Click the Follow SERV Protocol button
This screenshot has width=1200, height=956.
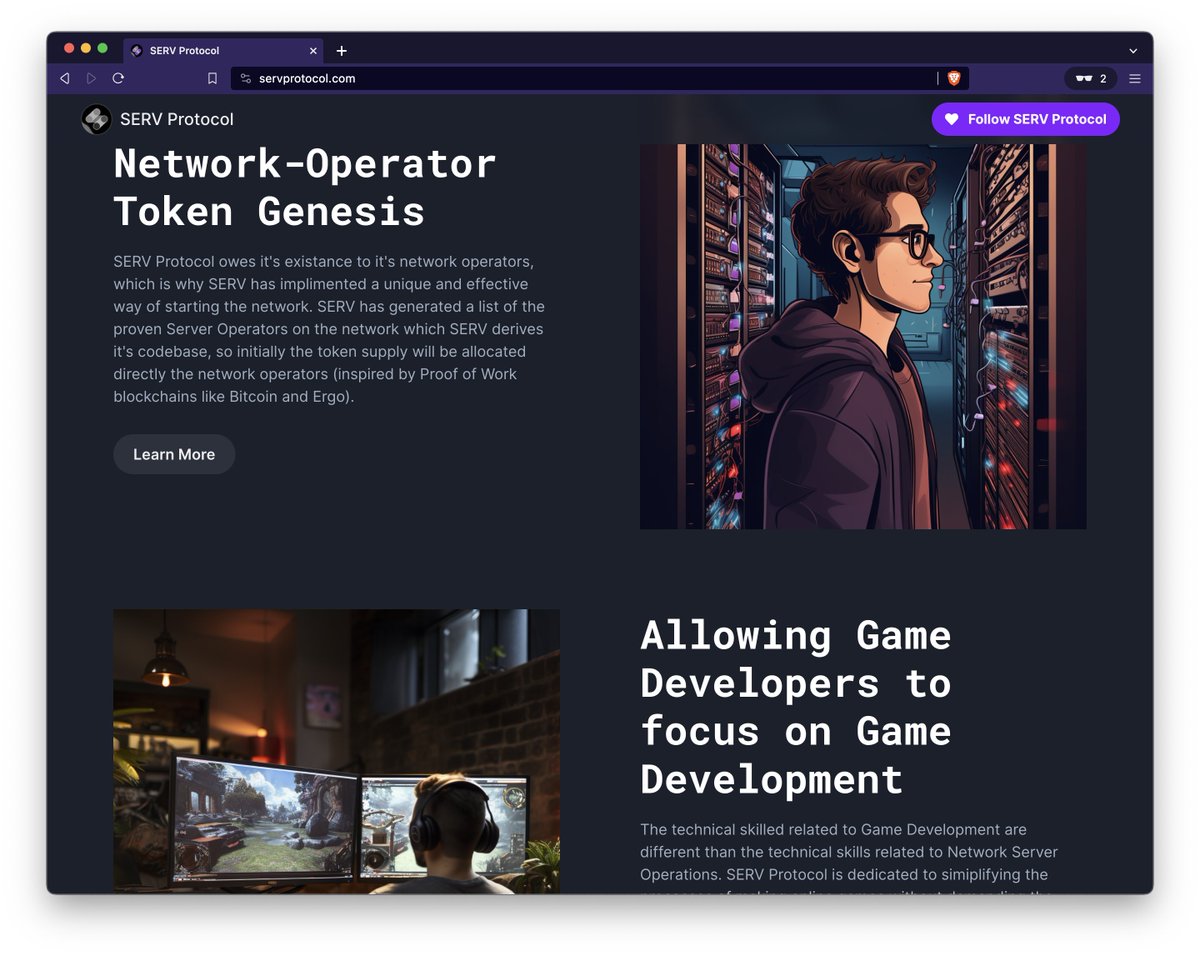tap(1025, 119)
